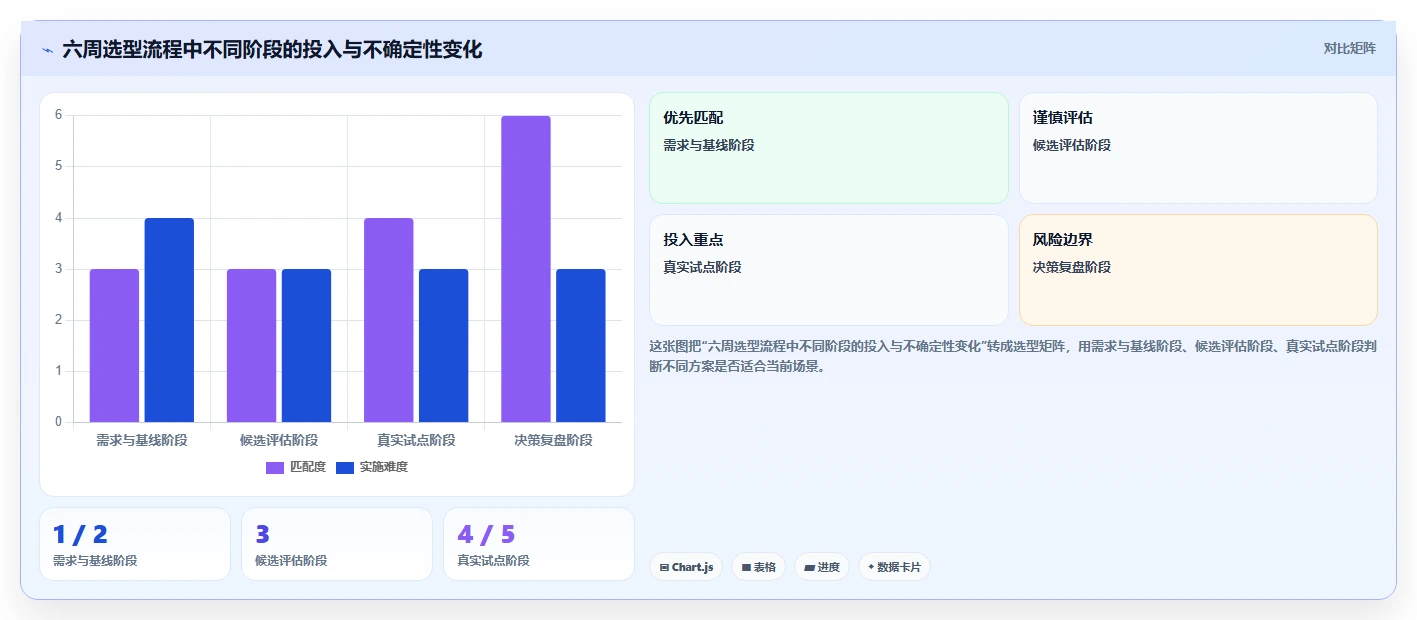The height and width of the screenshot is (620, 1417).
Task: Click the x-axis label 真实试点阶段
Action: point(416,440)
